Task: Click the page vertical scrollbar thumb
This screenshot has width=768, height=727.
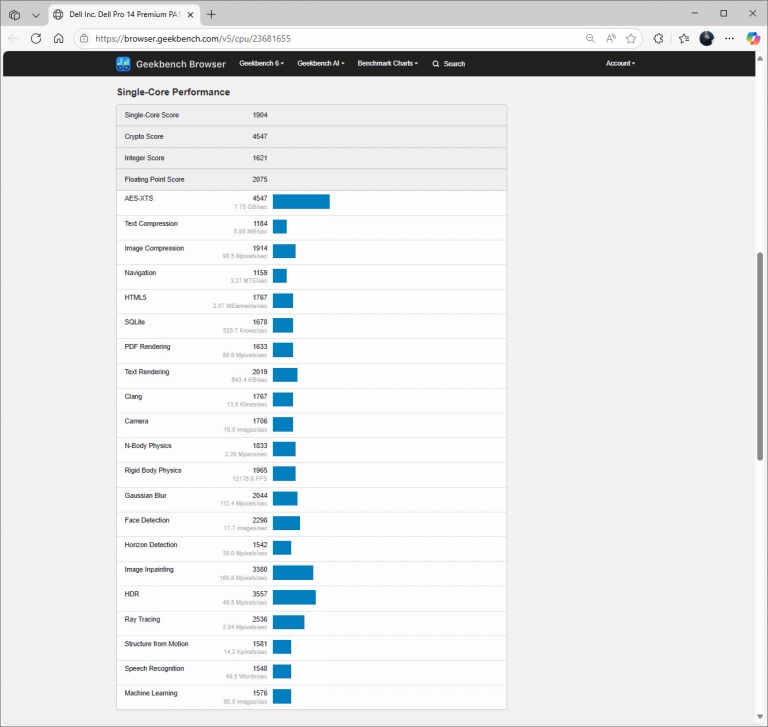Action: [x=760, y=356]
